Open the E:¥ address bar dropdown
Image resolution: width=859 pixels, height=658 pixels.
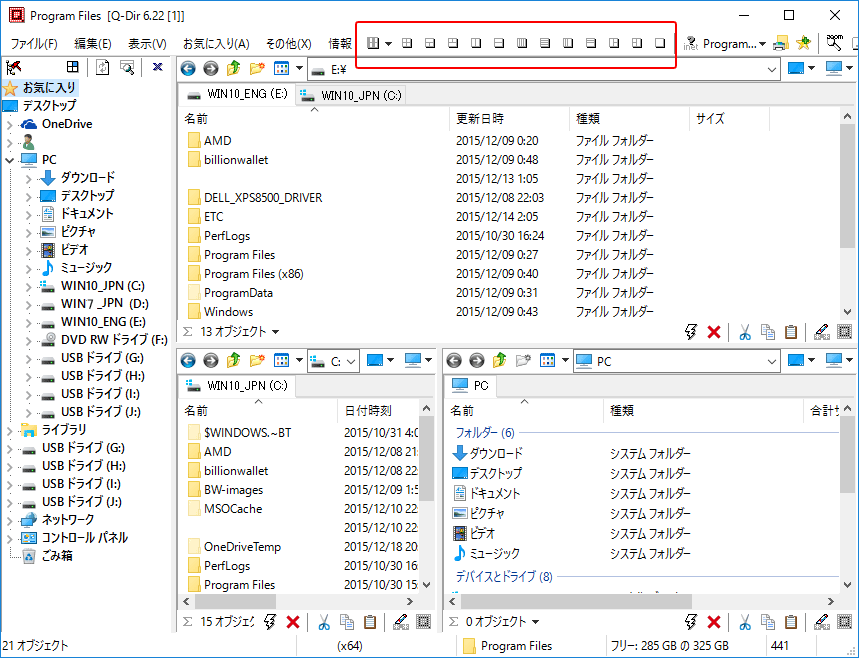(x=771, y=70)
